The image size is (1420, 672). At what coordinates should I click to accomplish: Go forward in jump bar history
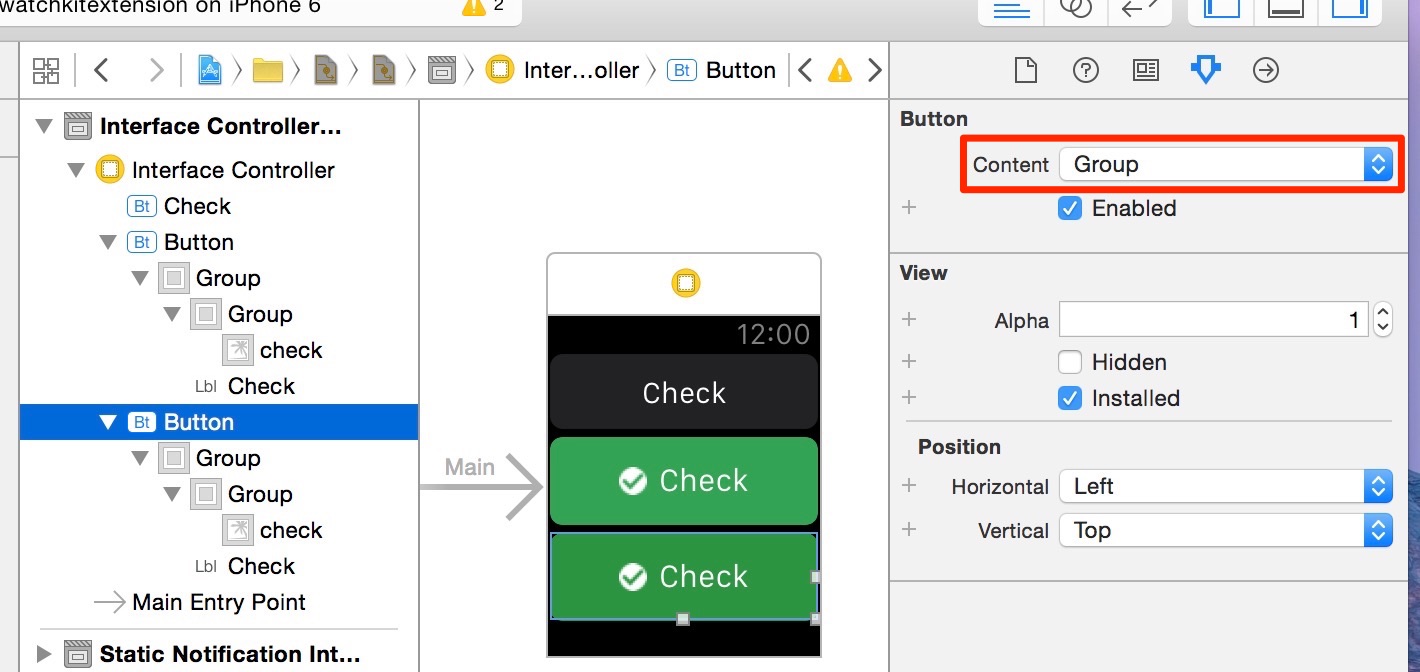[x=156, y=70]
